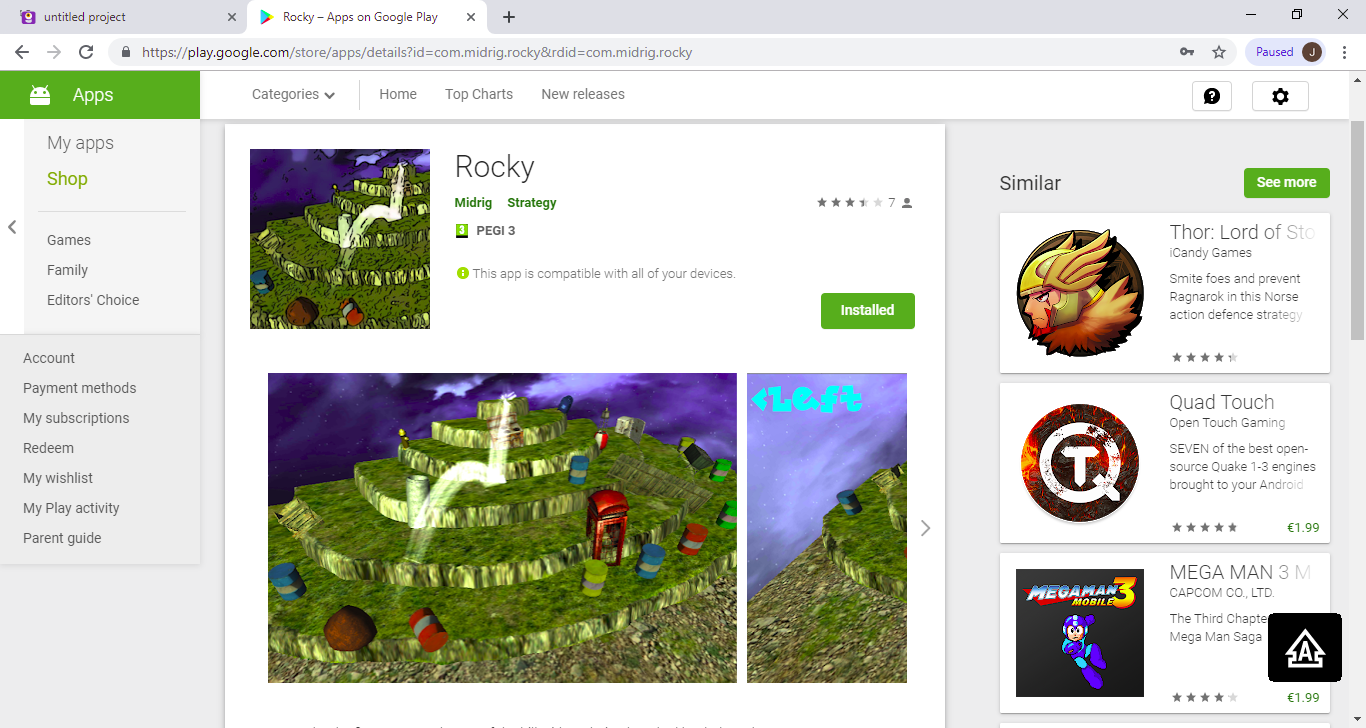This screenshot has height=728, width=1366.
Task: Click the Android Apps header icon
Action: coord(40,95)
